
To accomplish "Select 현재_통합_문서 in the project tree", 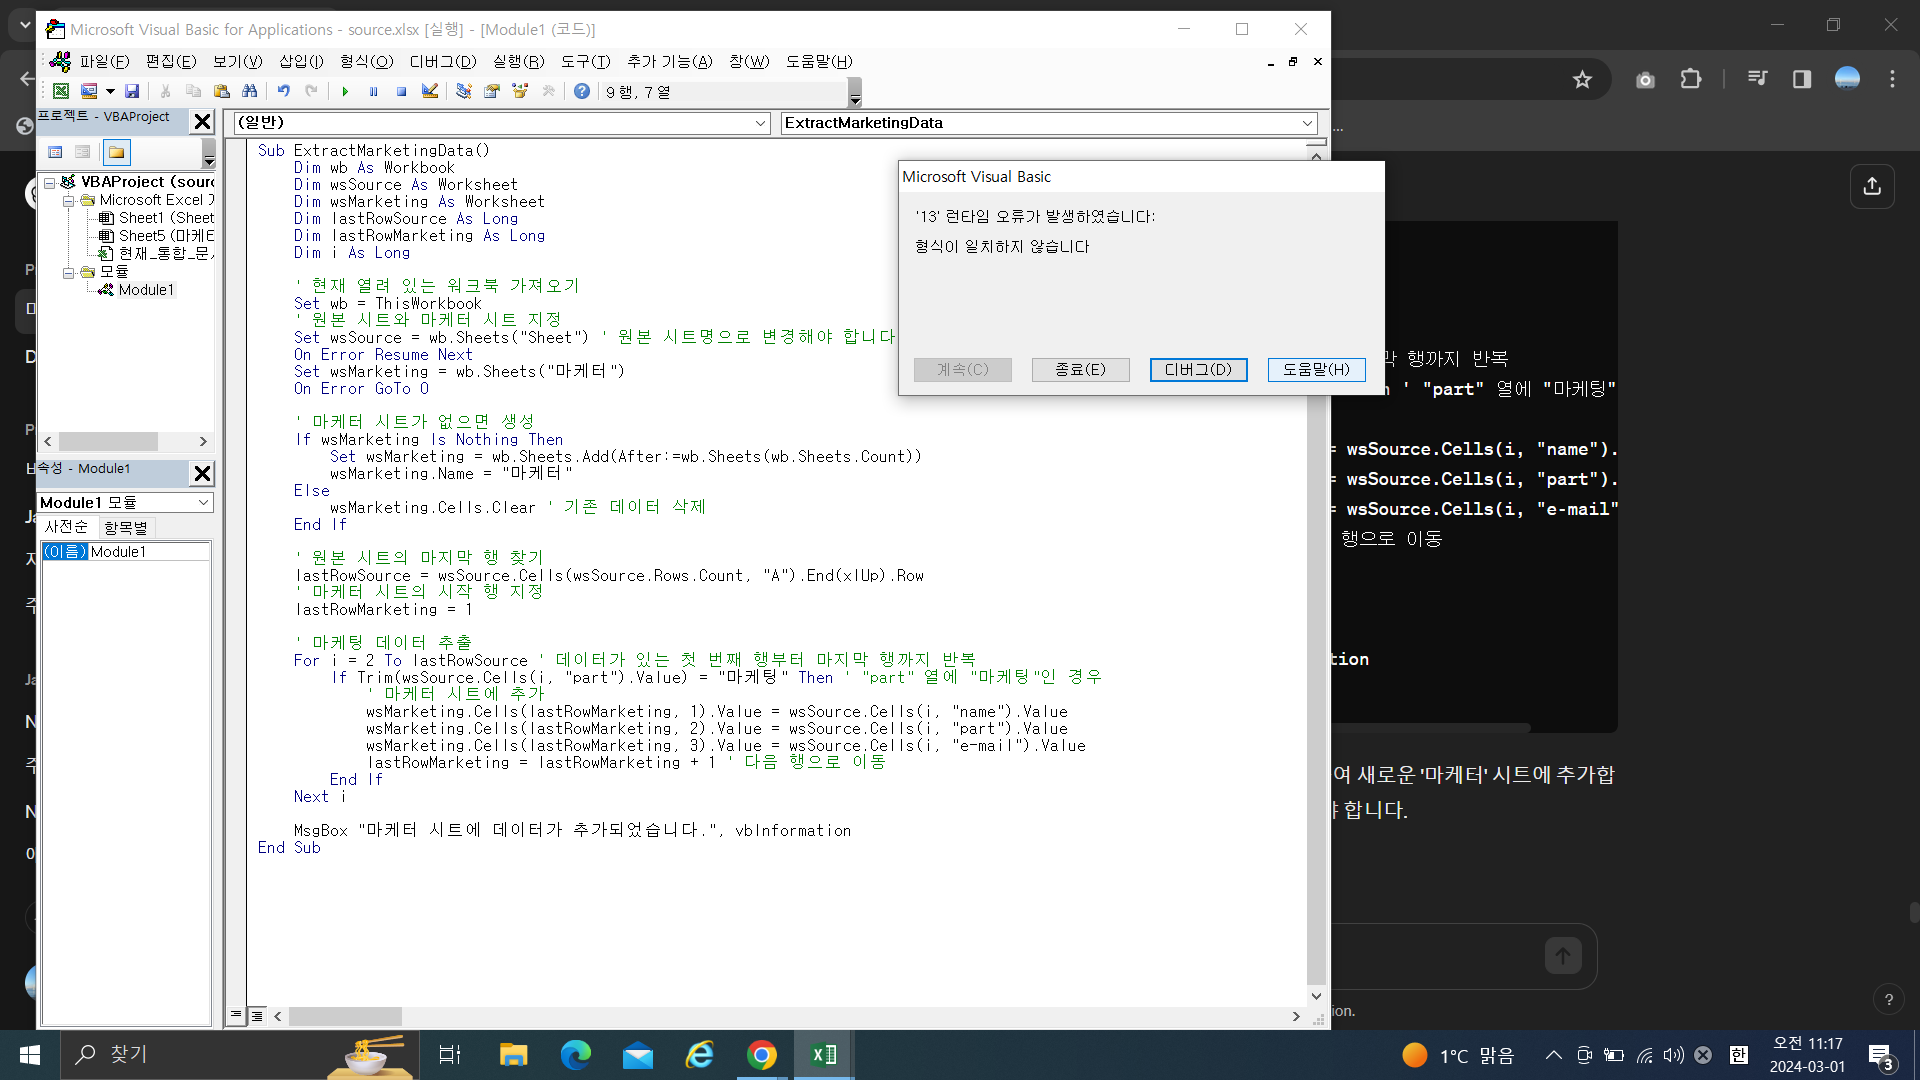I will pos(166,254).
